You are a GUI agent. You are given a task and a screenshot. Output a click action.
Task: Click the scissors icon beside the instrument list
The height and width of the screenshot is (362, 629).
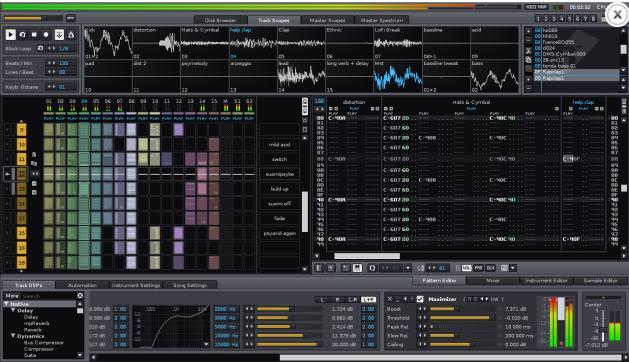[x=528, y=51]
